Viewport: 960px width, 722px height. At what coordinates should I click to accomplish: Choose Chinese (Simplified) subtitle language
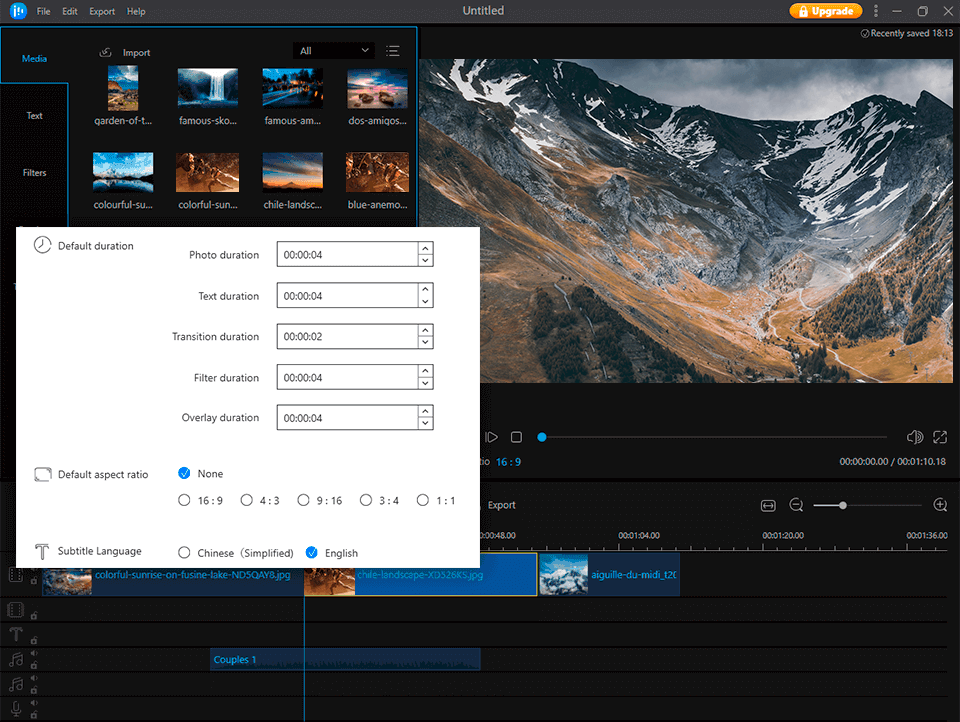(x=184, y=553)
